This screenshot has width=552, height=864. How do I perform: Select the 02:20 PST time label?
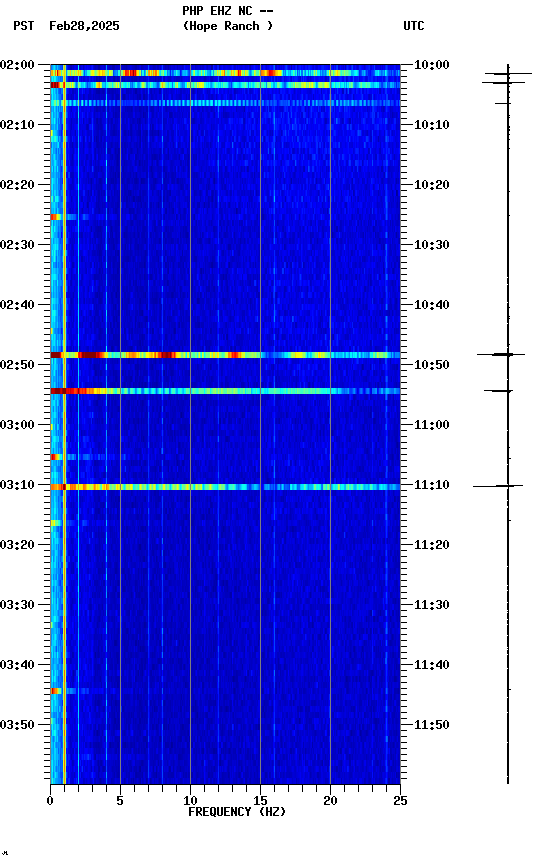[x=17, y=185]
